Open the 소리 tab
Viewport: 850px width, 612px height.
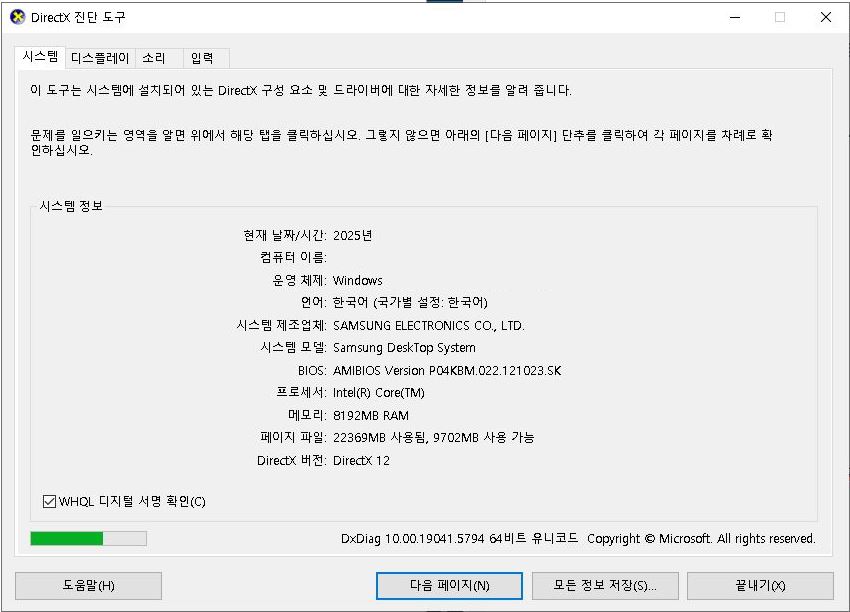pos(156,58)
